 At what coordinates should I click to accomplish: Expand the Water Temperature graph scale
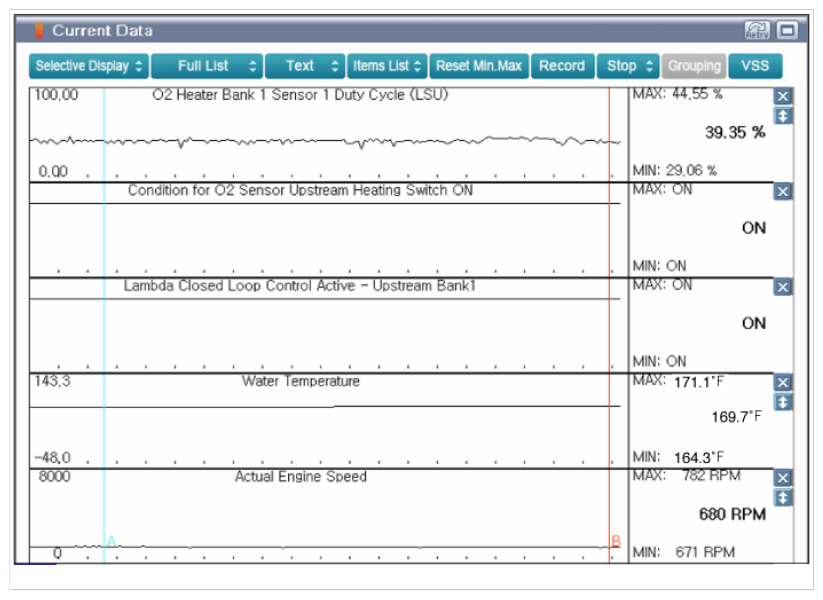(783, 402)
